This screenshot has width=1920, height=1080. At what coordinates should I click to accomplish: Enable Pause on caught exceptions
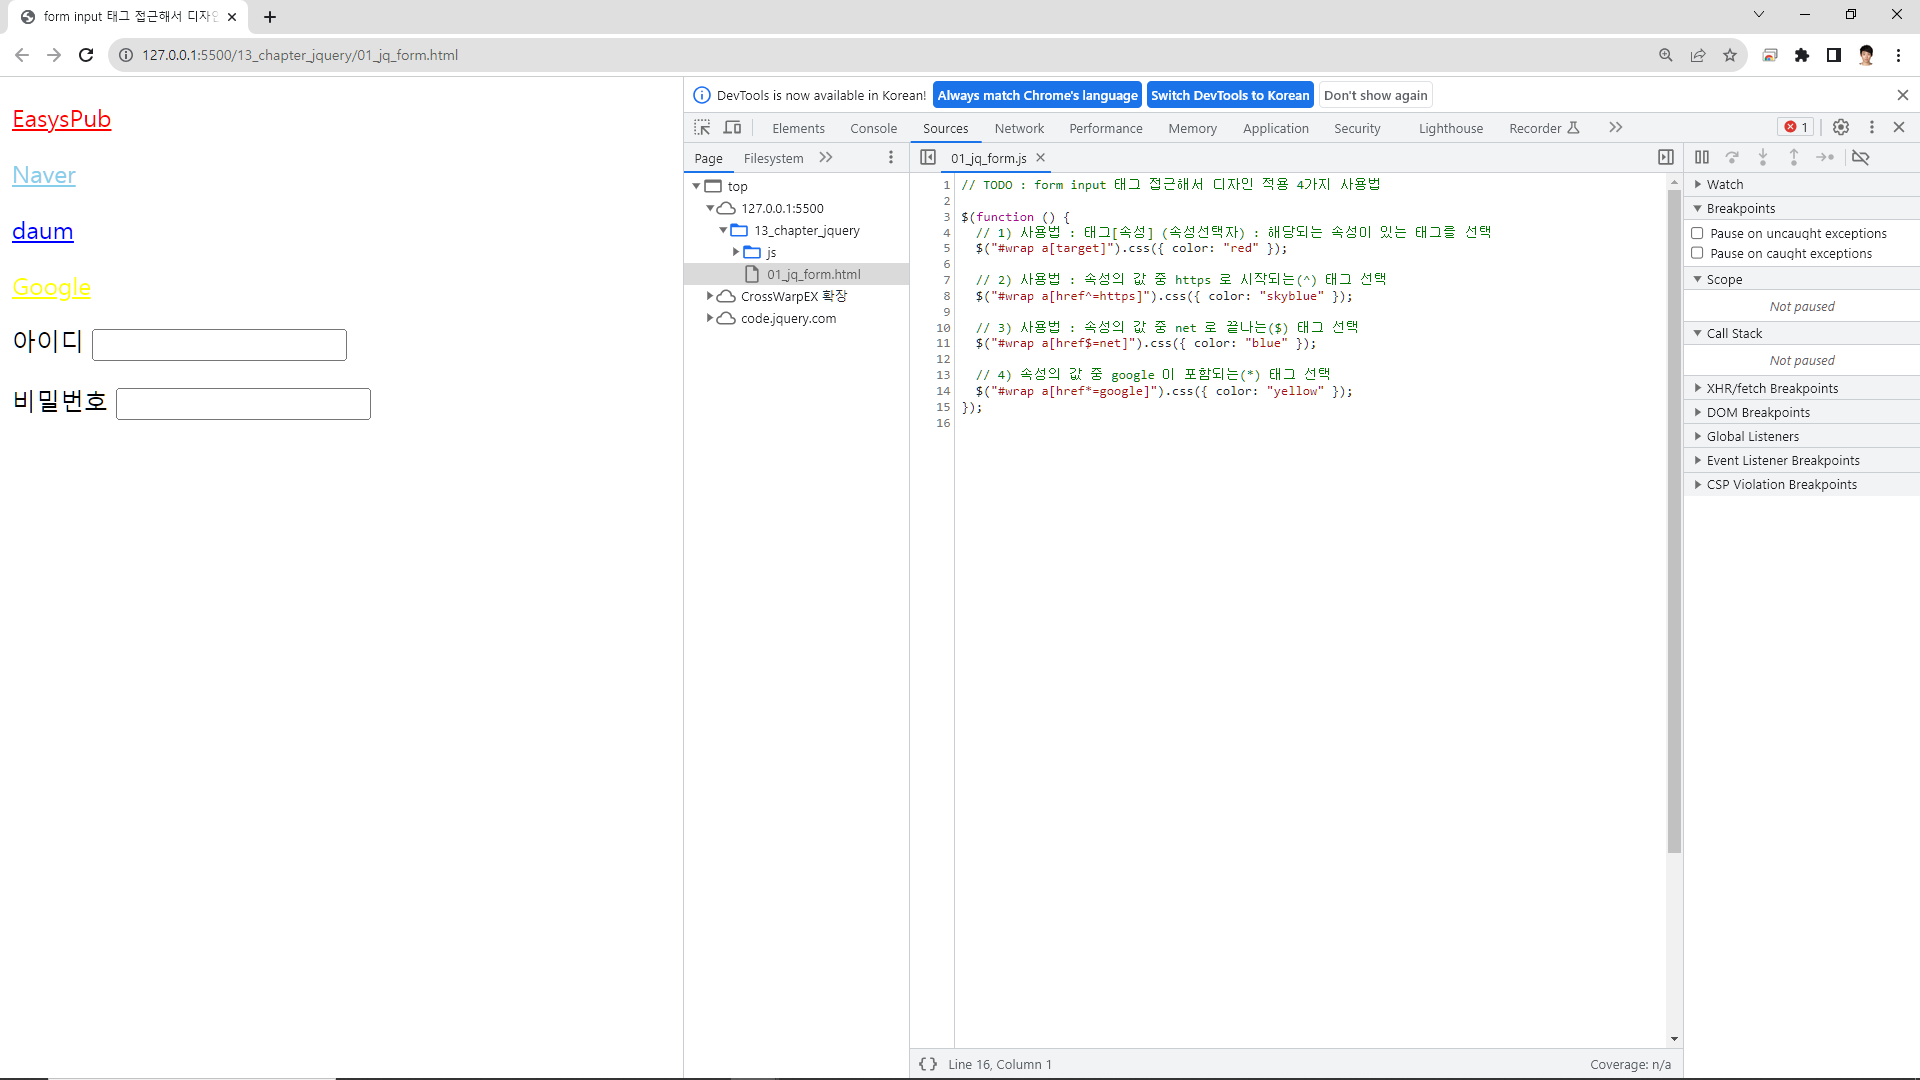click(x=1697, y=253)
